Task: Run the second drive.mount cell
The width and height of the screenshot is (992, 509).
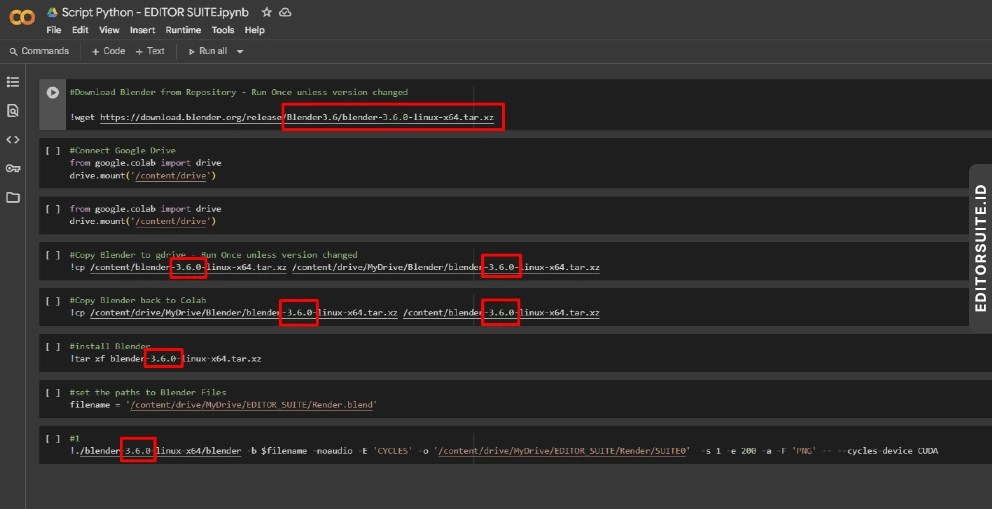Action: point(53,209)
